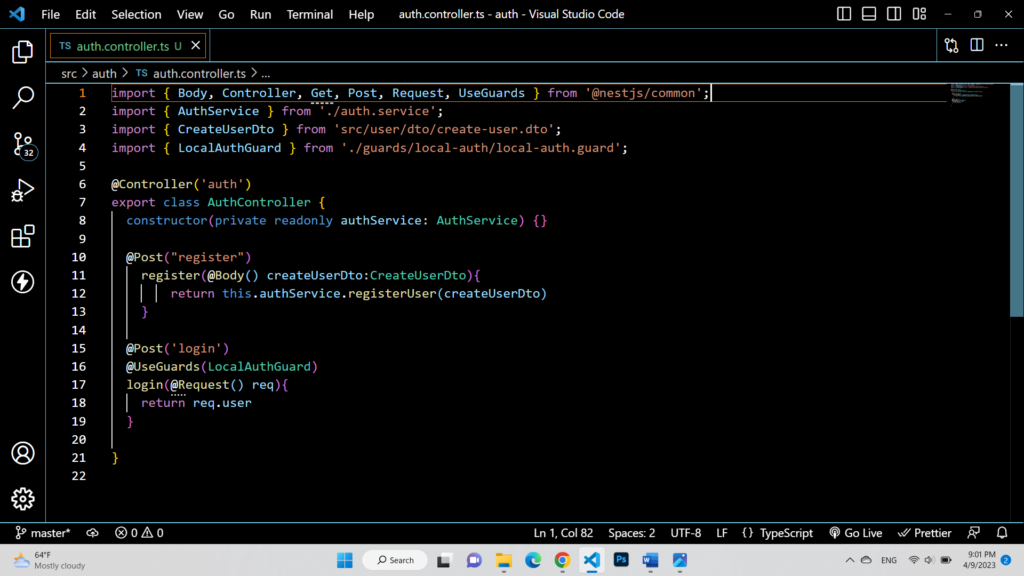Viewport: 1024px width, 576px height.
Task: Click the taskbar Search box
Action: (x=395, y=560)
